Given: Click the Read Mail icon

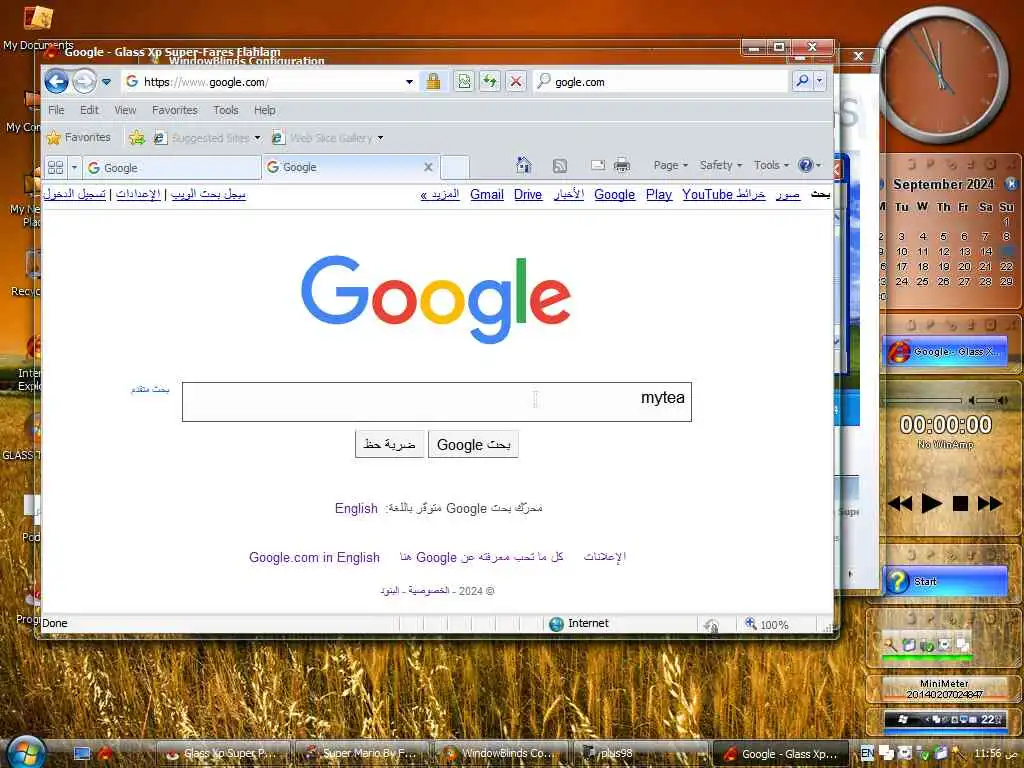Looking at the screenshot, I should tap(598, 165).
